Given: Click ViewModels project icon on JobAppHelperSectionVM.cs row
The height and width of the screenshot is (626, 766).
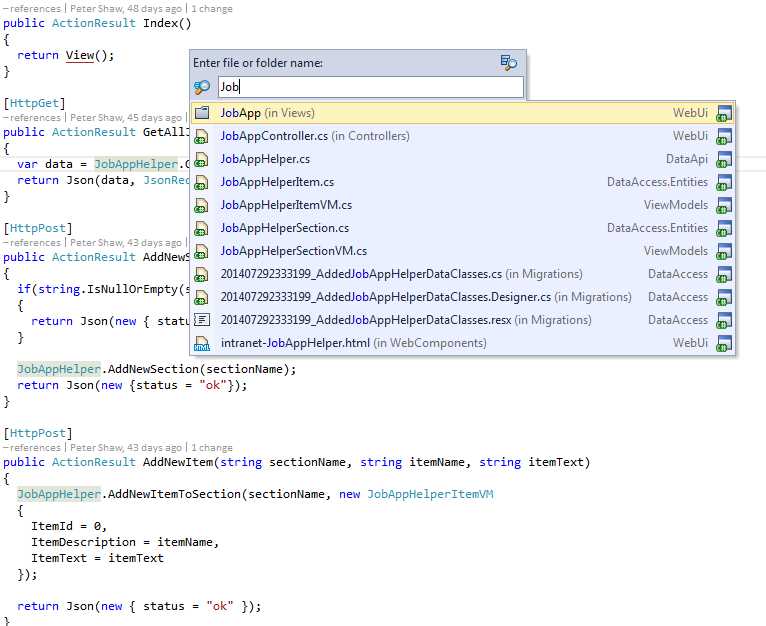Looking at the screenshot, I should tap(724, 251).
